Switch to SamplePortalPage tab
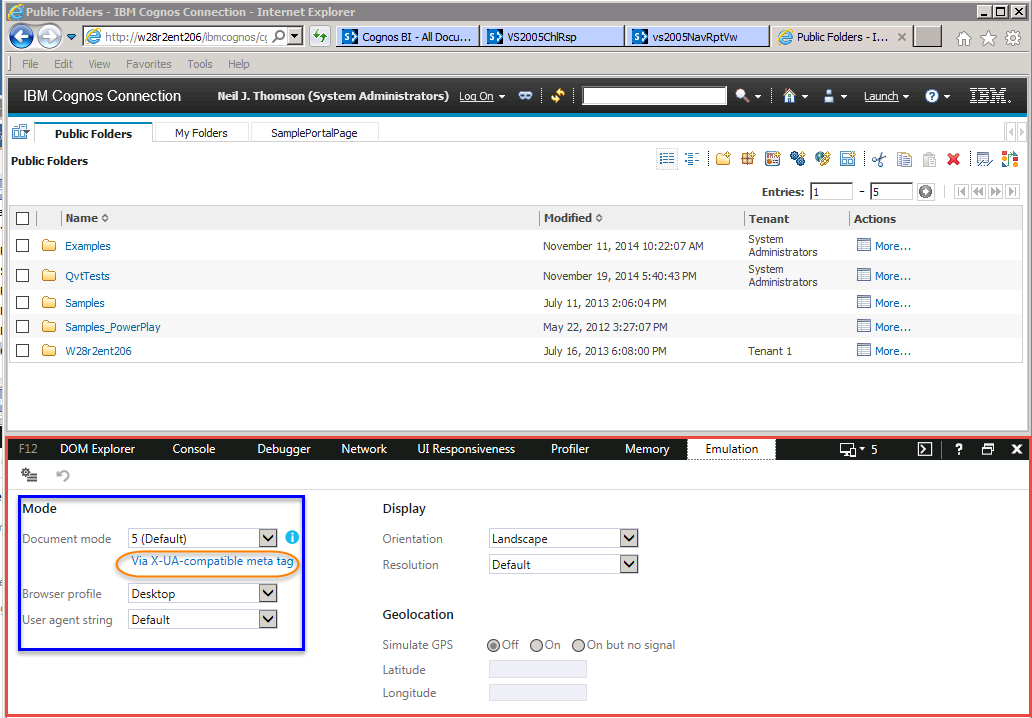The image size is (1032, 718). click(x=314, y=133)
